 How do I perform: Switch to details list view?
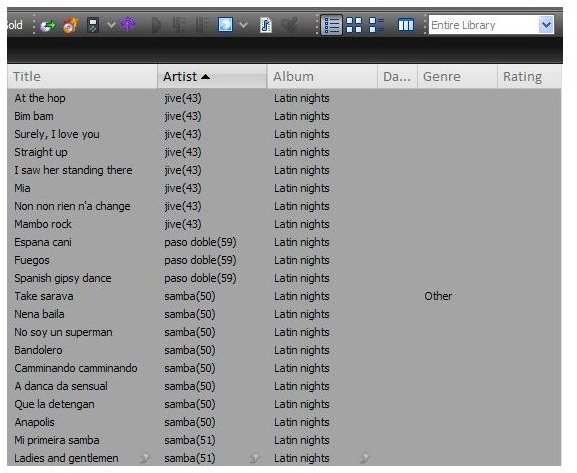pos(332,25)
